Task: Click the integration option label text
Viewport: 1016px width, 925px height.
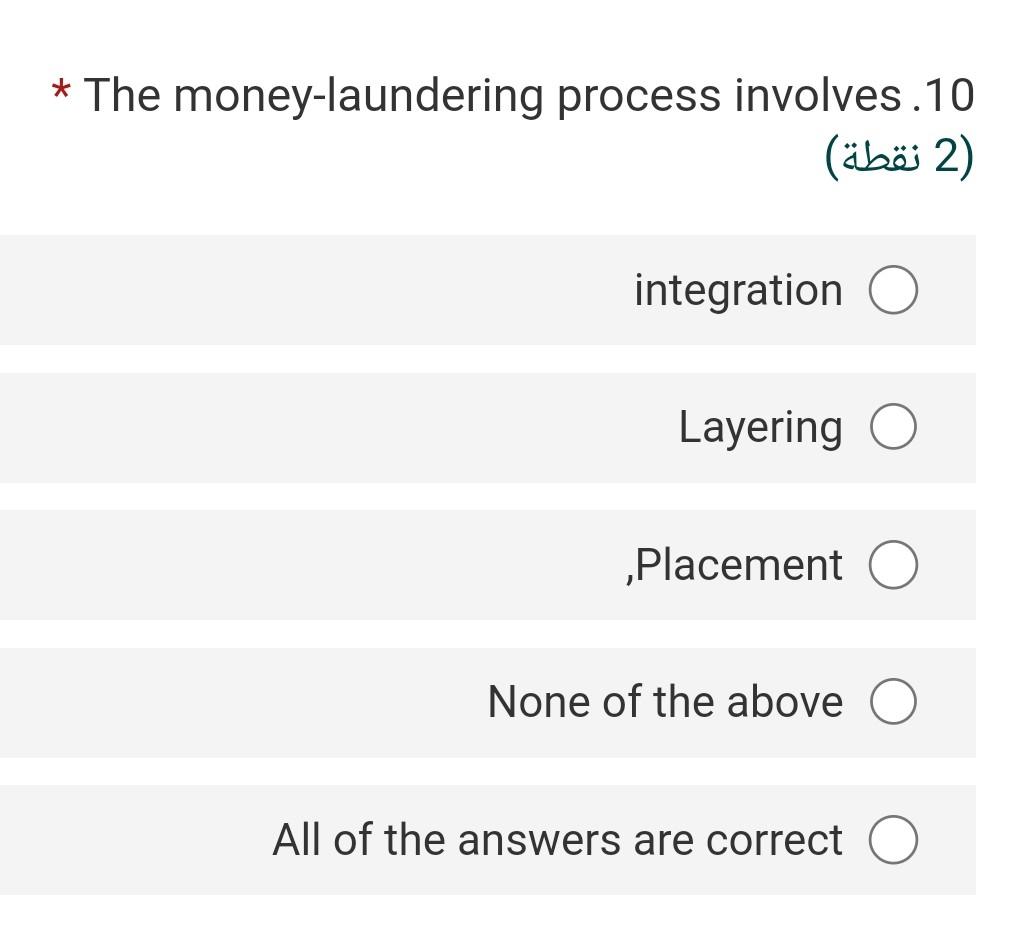Action: [737, 290]
